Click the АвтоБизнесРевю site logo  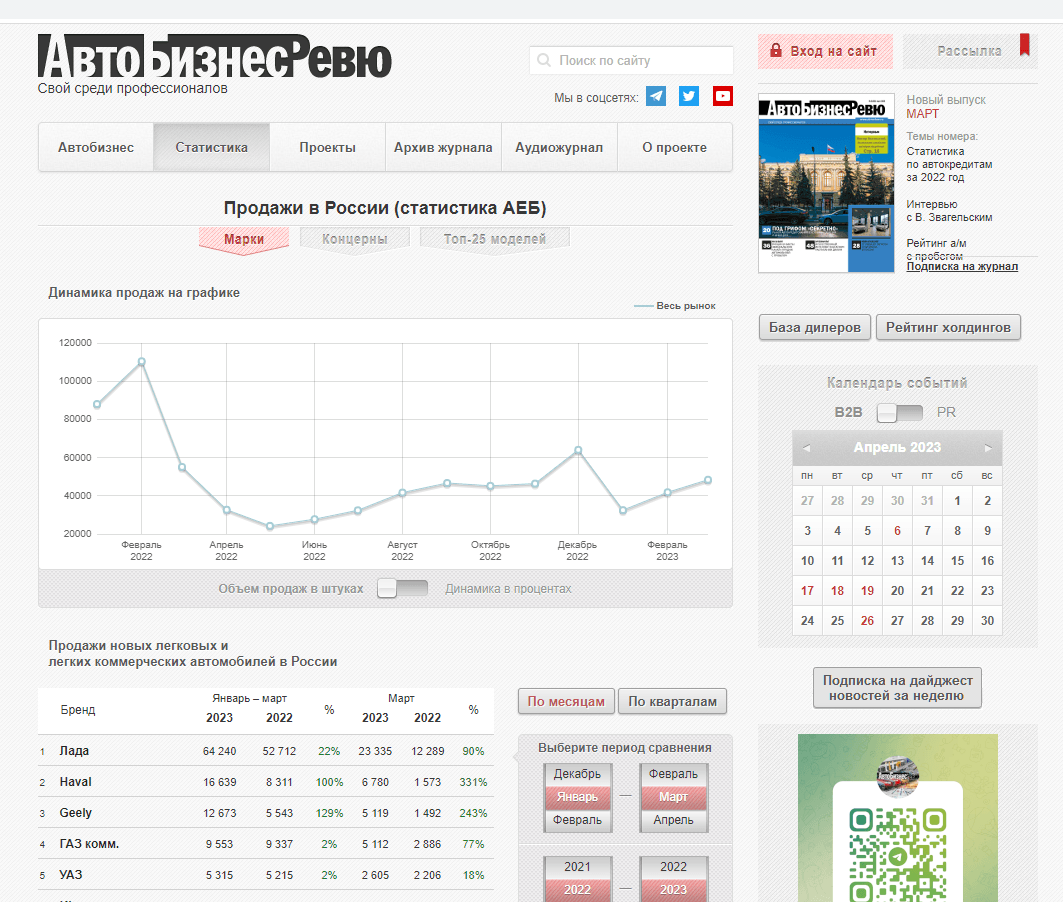[x=214, y=56]
